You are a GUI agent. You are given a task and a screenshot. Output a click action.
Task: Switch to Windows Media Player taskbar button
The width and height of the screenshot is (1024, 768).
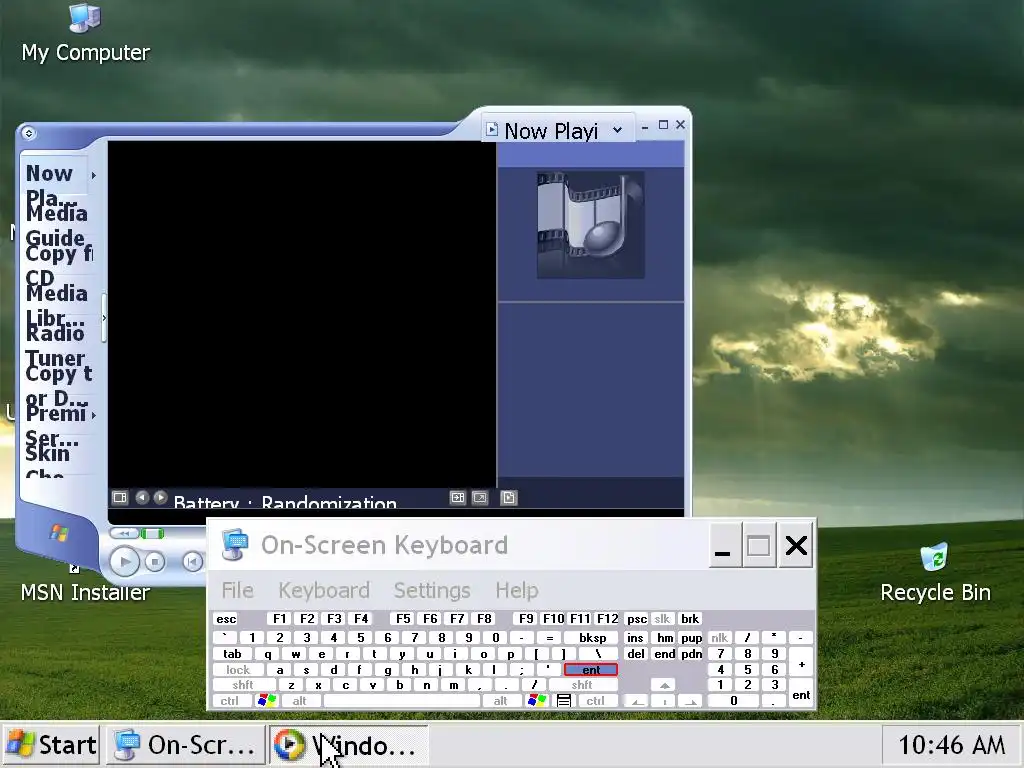pos(347,744)
